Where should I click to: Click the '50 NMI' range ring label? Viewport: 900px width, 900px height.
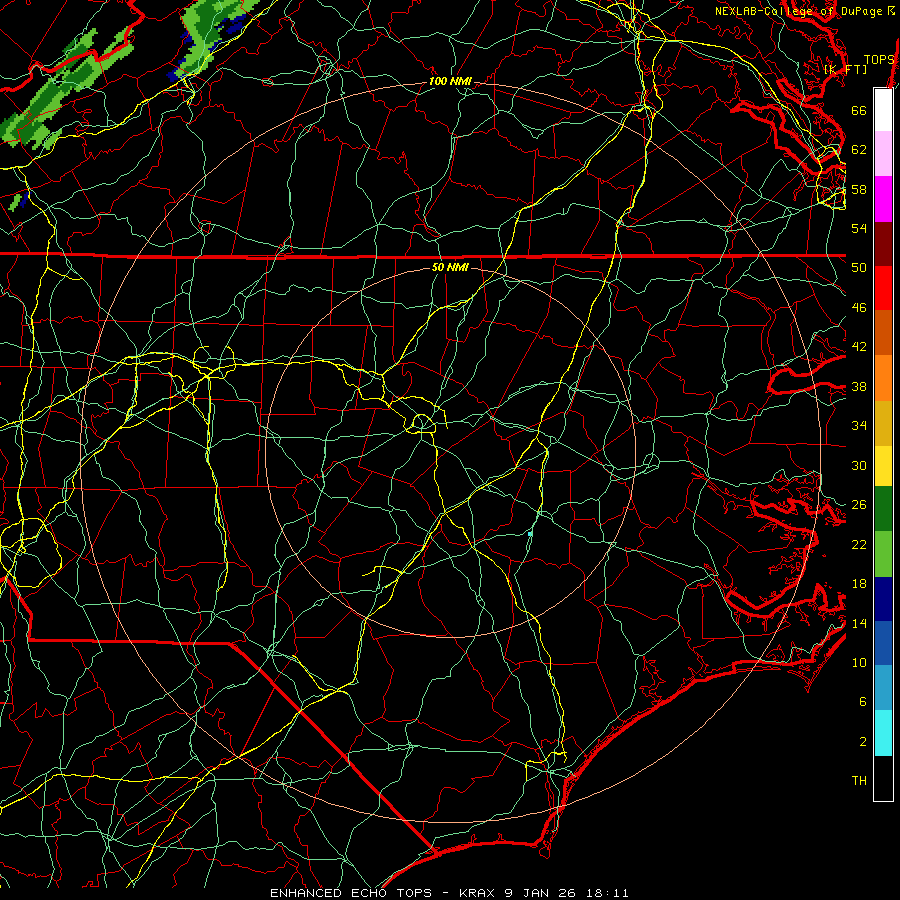pos(450,267)
